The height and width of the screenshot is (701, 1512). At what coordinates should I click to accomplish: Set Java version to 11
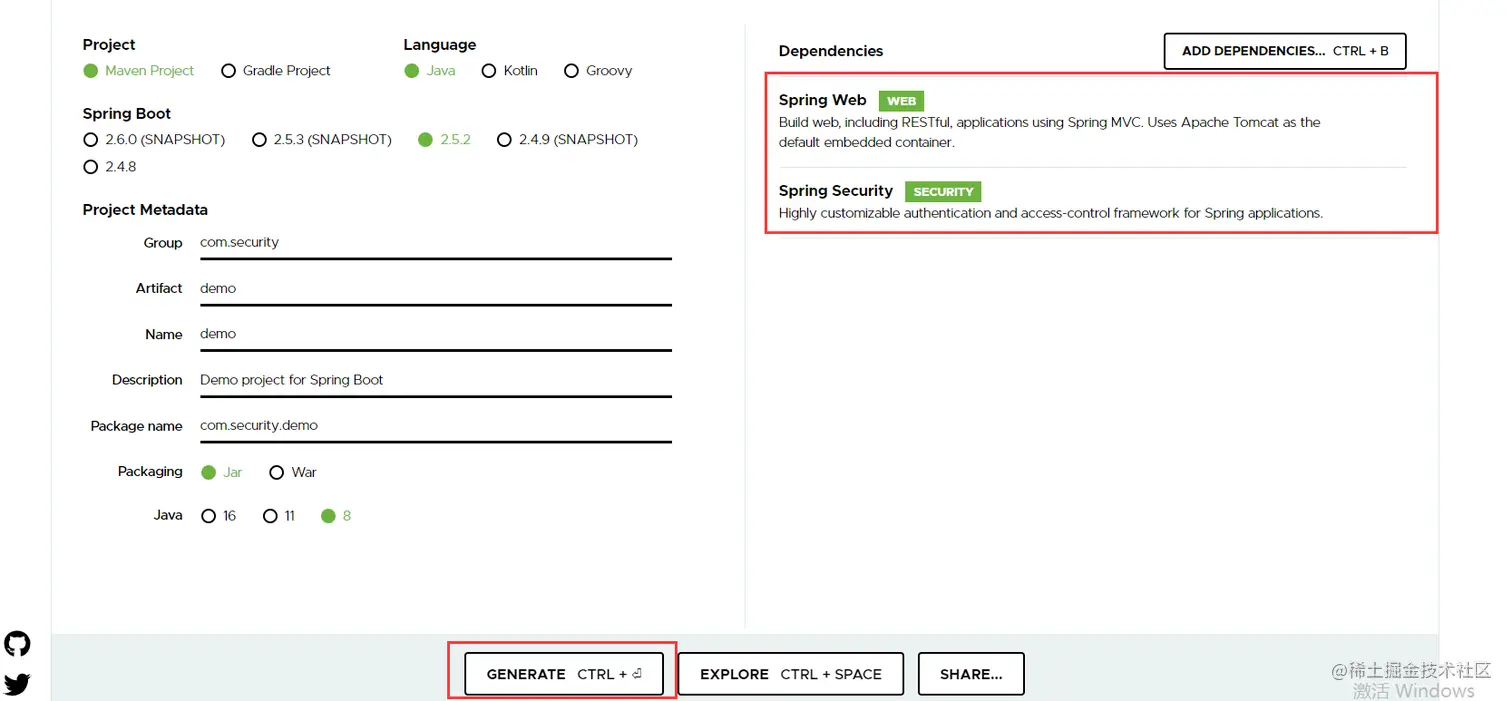pos(278,516)
